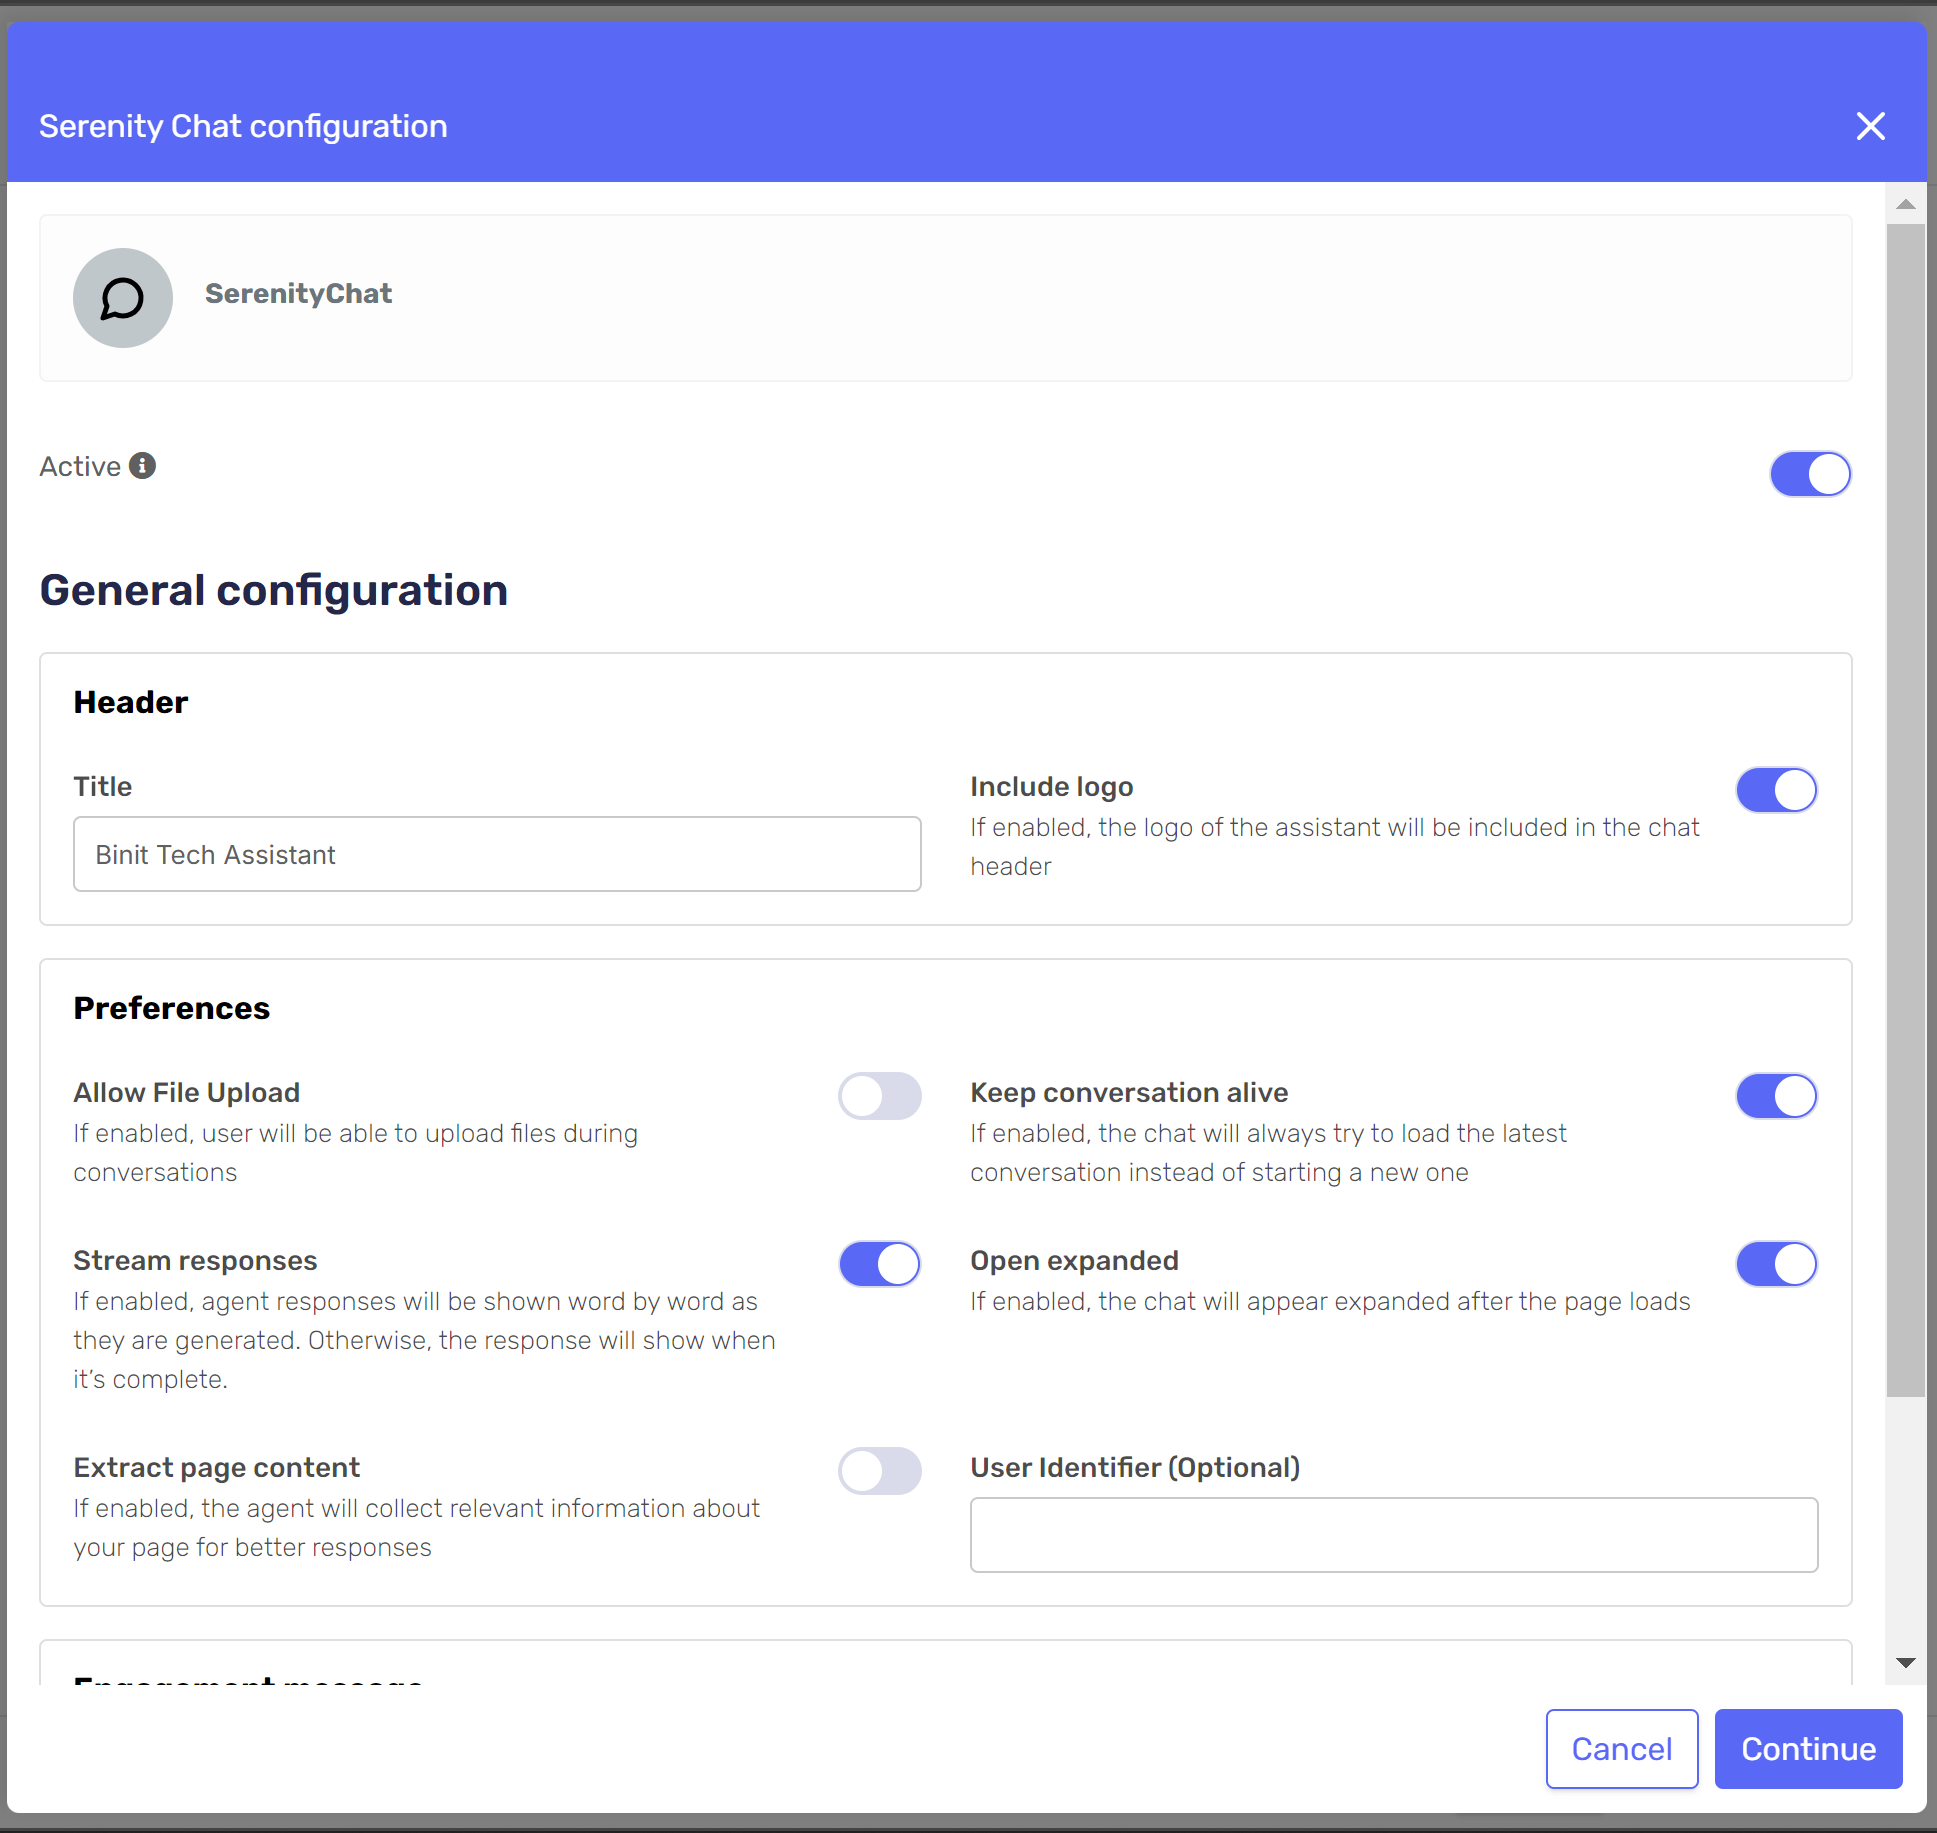Image resolution: width=1937 pixels, height=1833 pixels.
Task: Enable the Extract page content toggle
Action: pos(880,1471)
